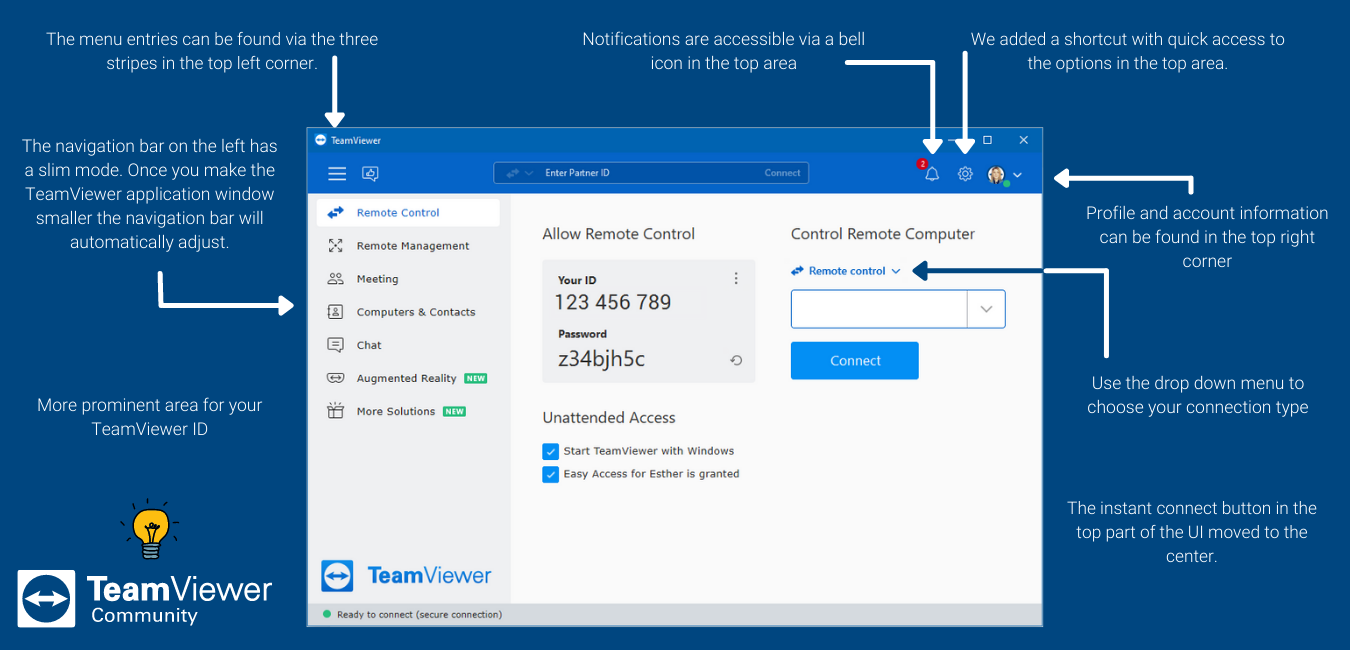Close the TeamViewer window
This screenshot has height=650, width=1350.
coord(1023,140)
